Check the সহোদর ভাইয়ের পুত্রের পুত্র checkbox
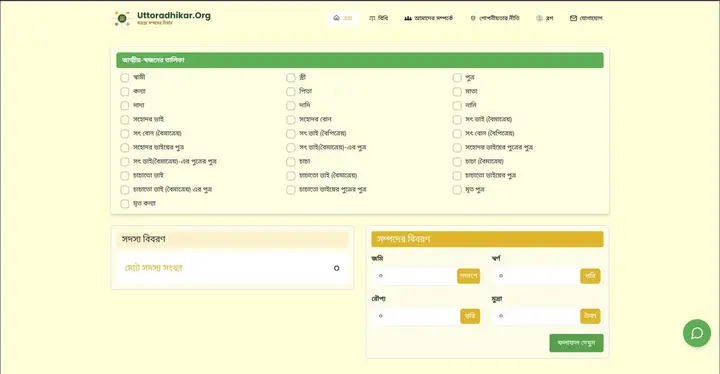The width and height of the screenshot is (720, 374). (x=457, y=148)
